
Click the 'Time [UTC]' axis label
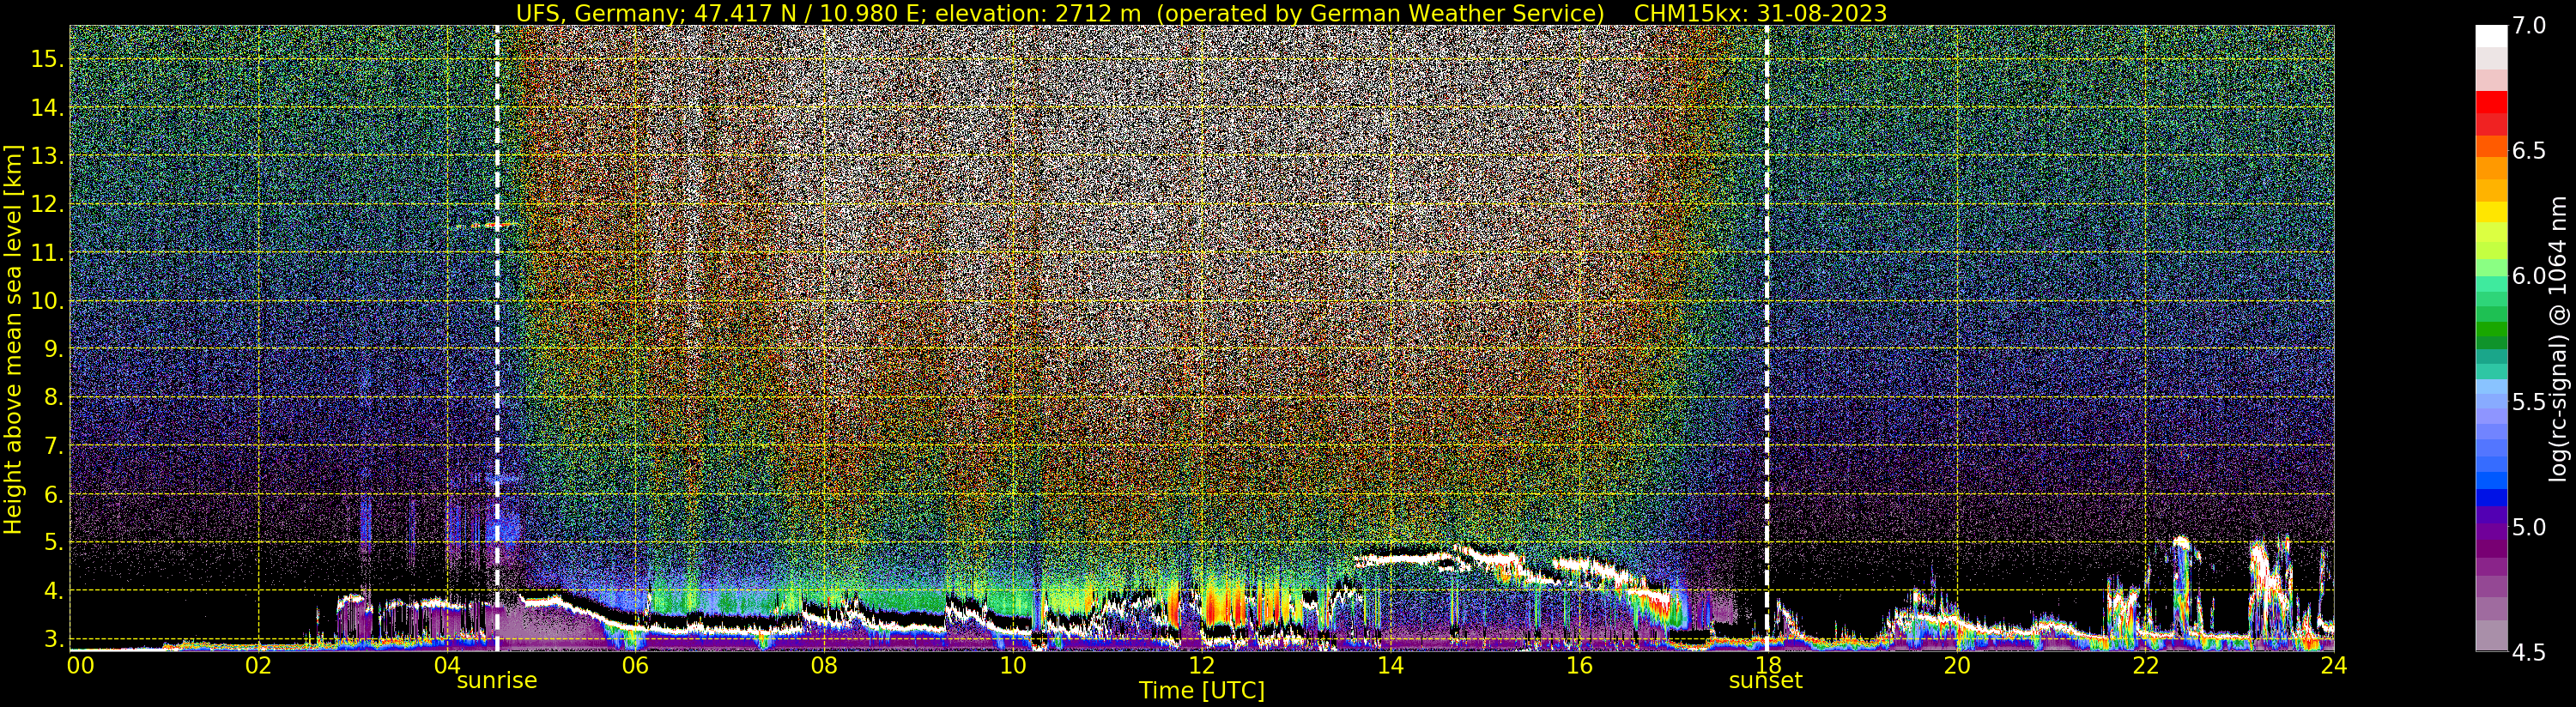[1202, 691]
